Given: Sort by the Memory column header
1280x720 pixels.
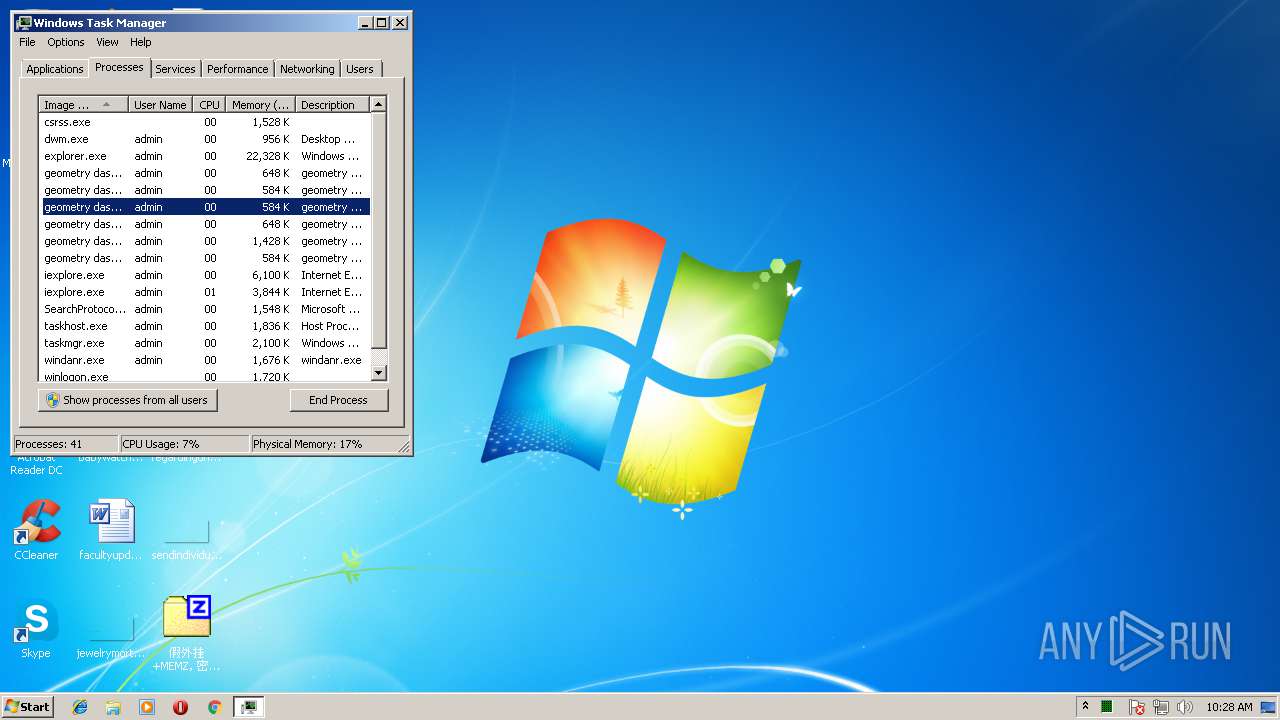Looking at the screenshot, I should tap(260, 104).
